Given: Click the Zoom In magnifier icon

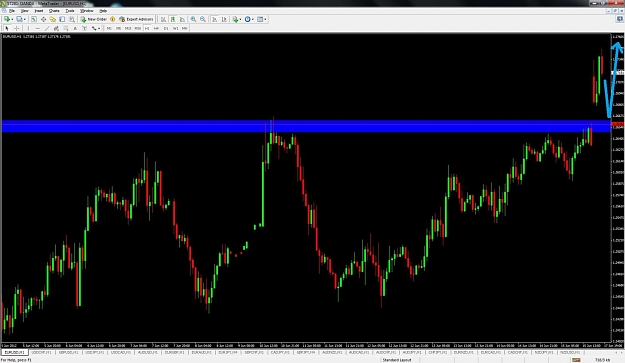Looking at the screenshot, I should [x=193, y=19].
